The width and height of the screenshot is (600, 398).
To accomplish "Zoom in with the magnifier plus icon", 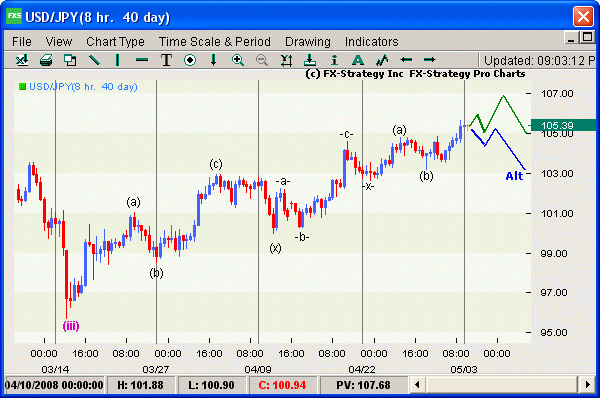I will click(238, 60).
